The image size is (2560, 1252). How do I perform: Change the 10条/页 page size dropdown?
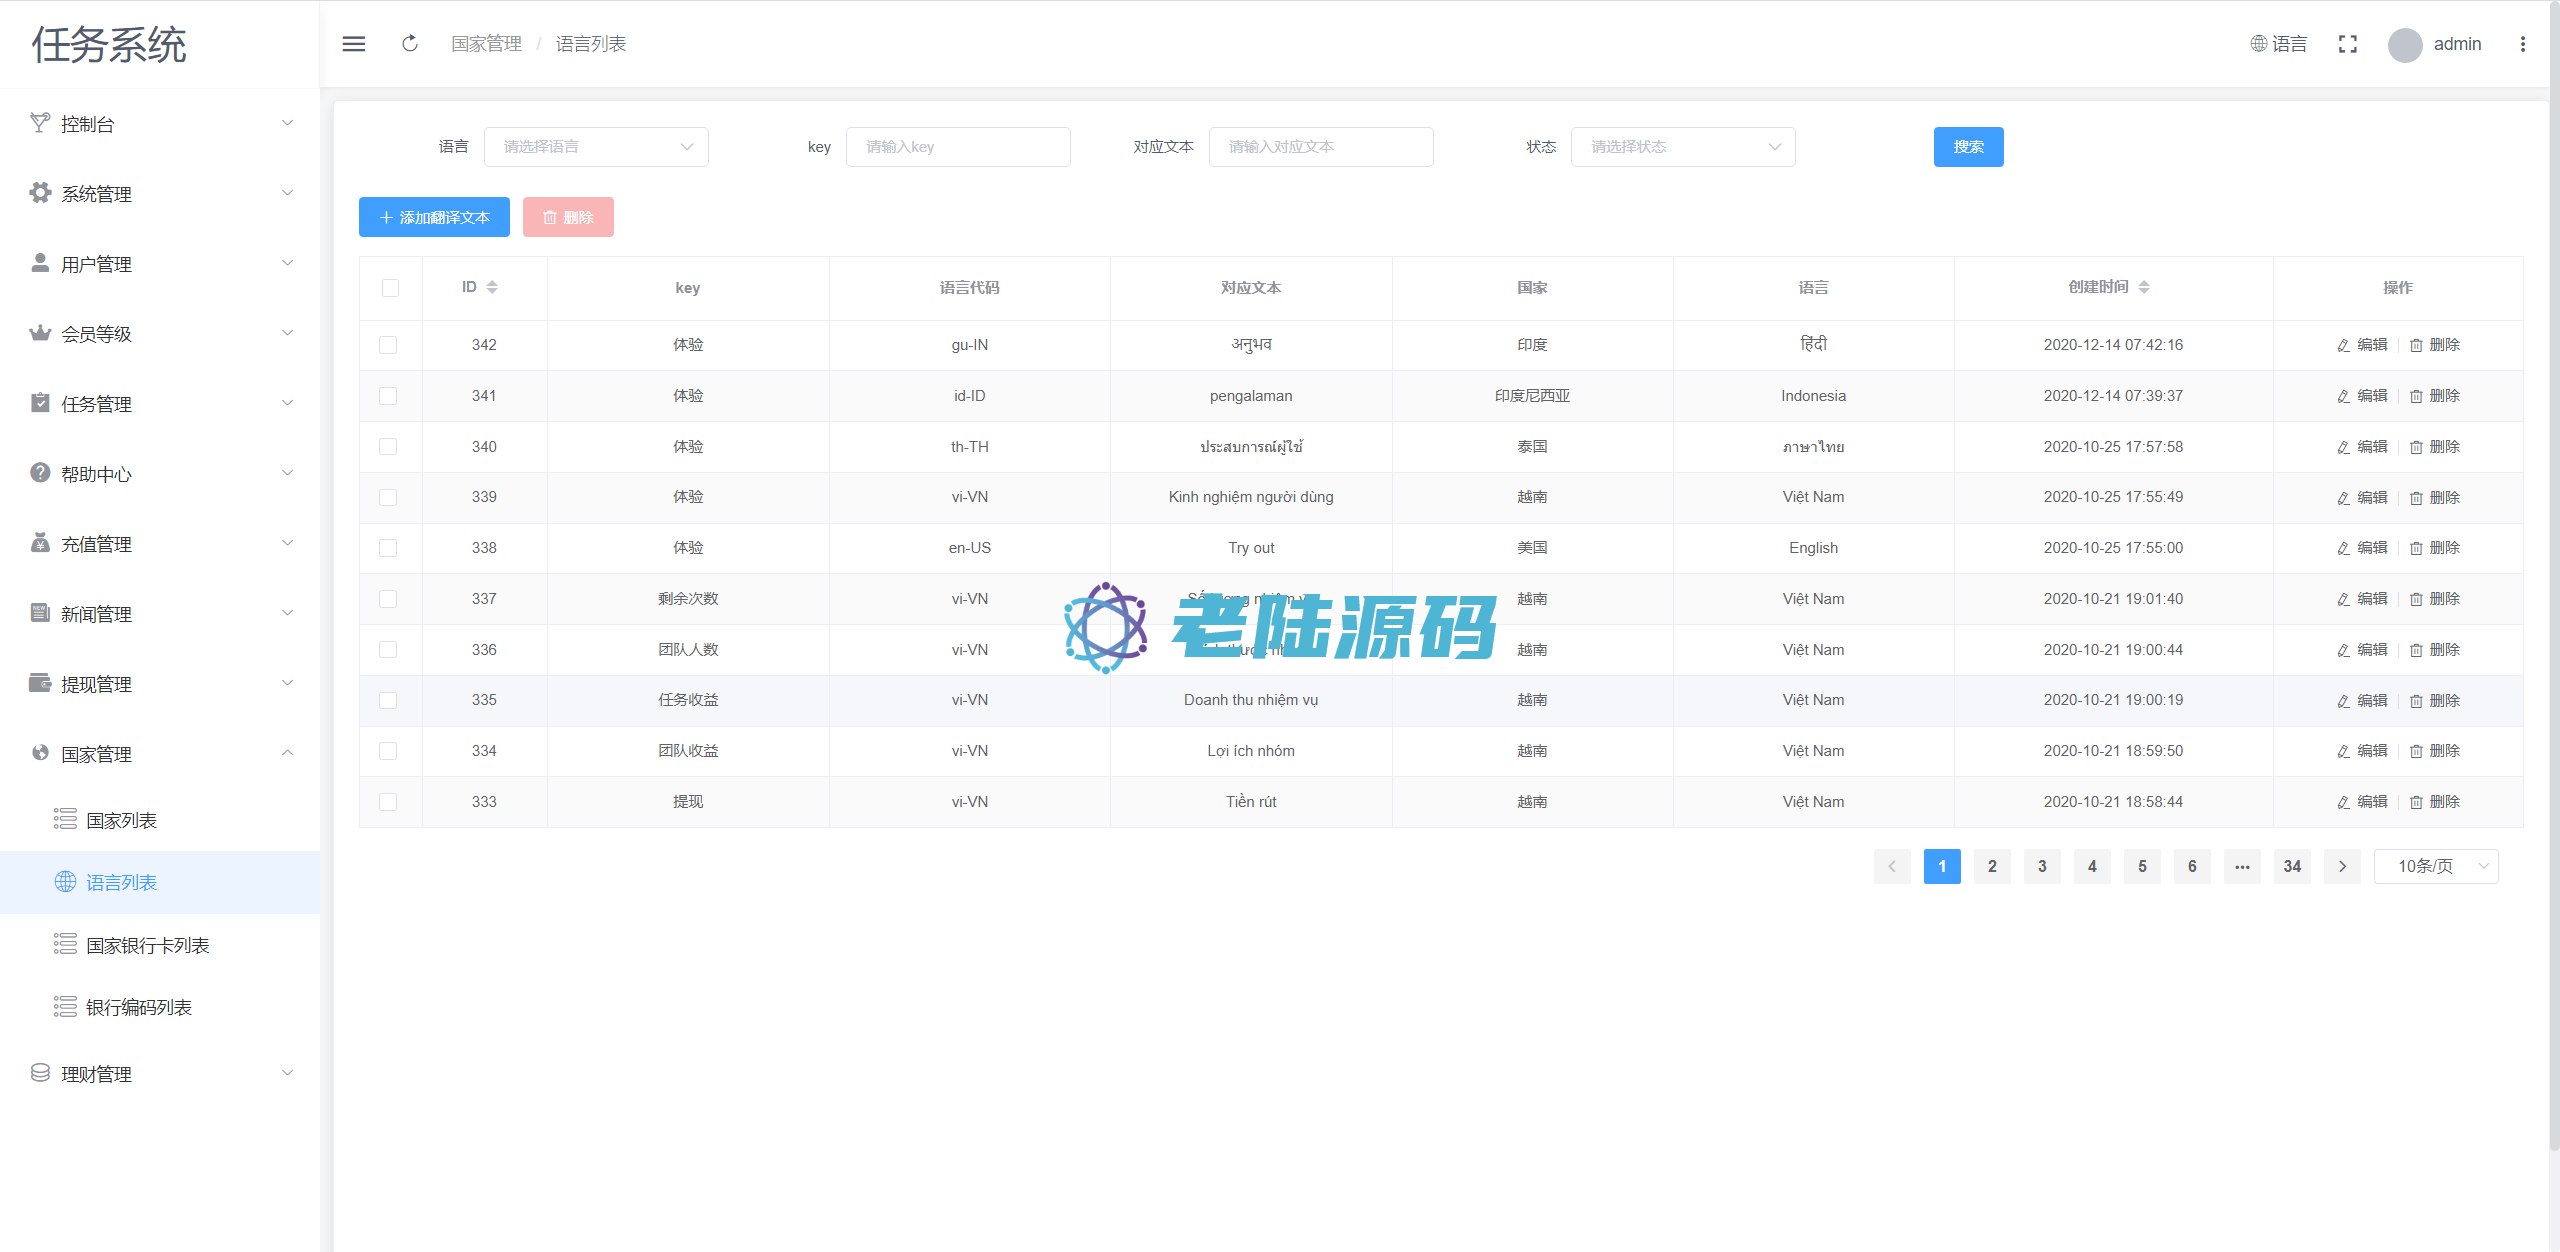2436,866
